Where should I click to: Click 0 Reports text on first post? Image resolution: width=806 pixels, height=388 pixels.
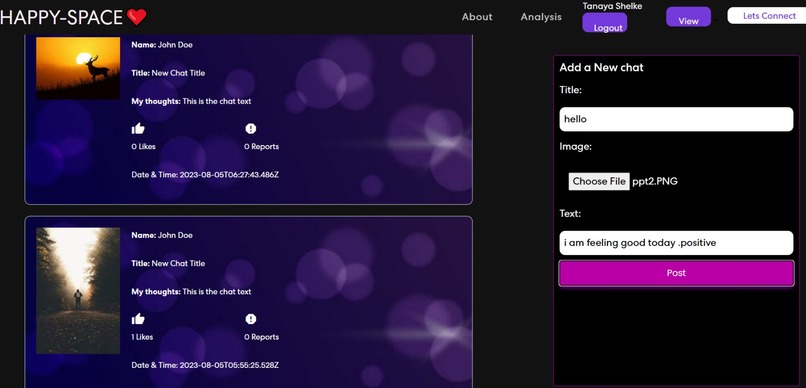pyautogui.click(x=262, y=146)
